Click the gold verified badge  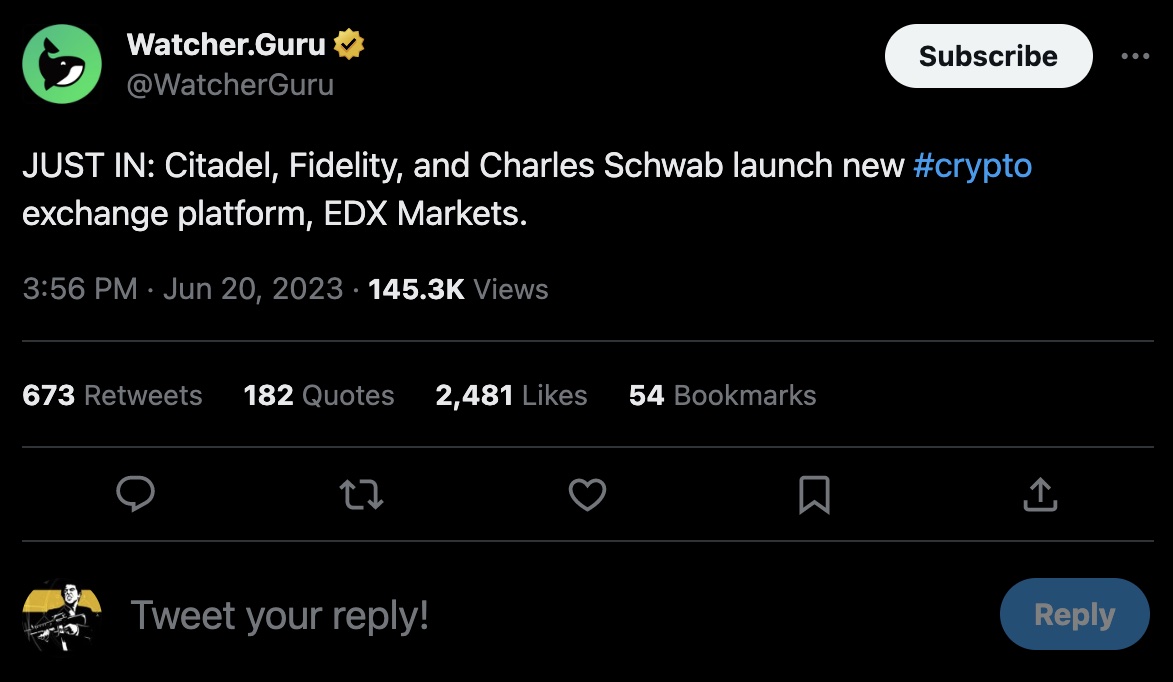coord(349,44)
